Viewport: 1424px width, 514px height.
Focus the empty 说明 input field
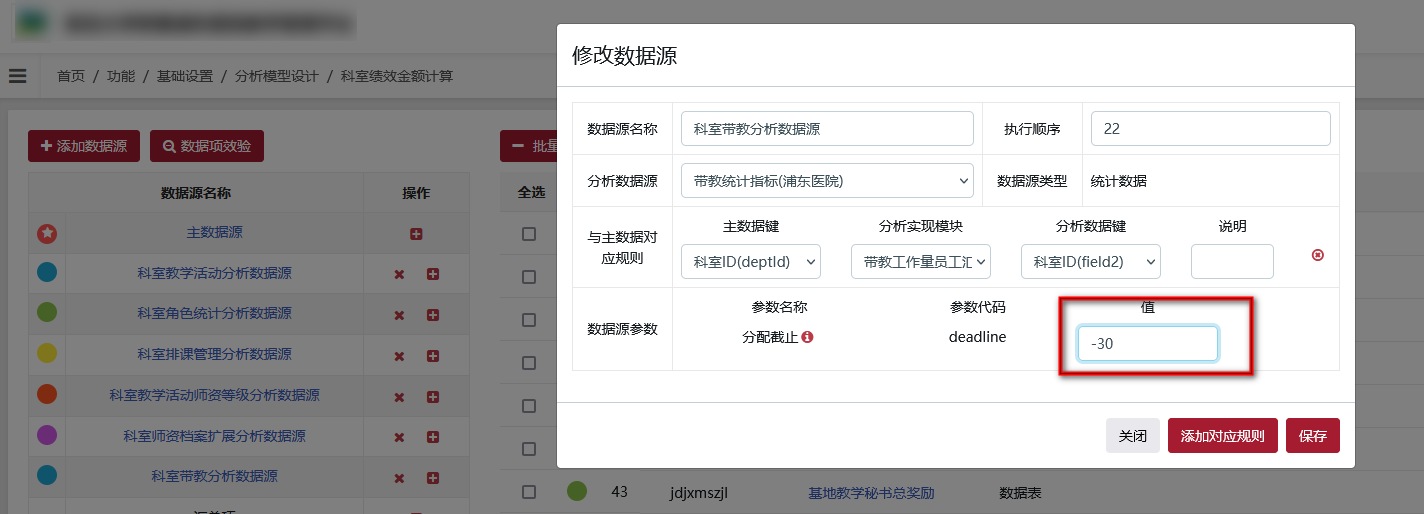click(x=1232, y=261)
